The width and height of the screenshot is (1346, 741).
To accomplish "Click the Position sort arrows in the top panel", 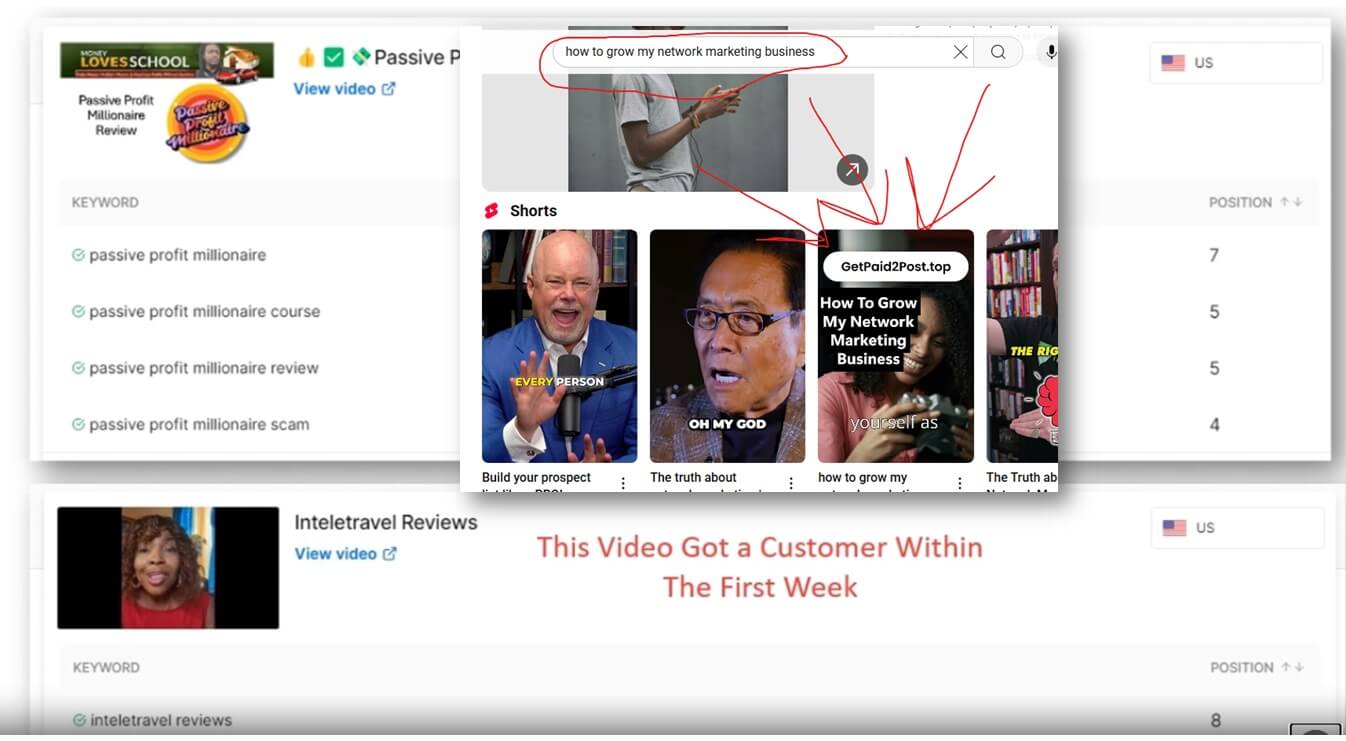I will point(1293,202).
